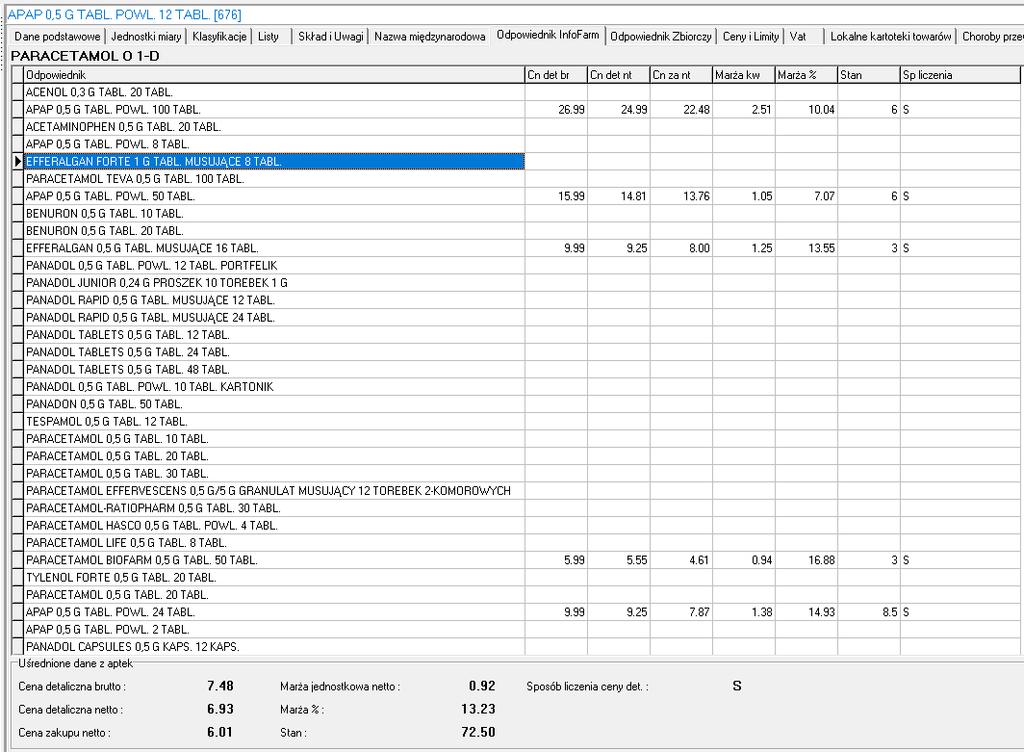Click the PARACETAMOL O 1-D group heading
Image resolution: width=1024 pixels, height=752 pixels.
(85, 56)
